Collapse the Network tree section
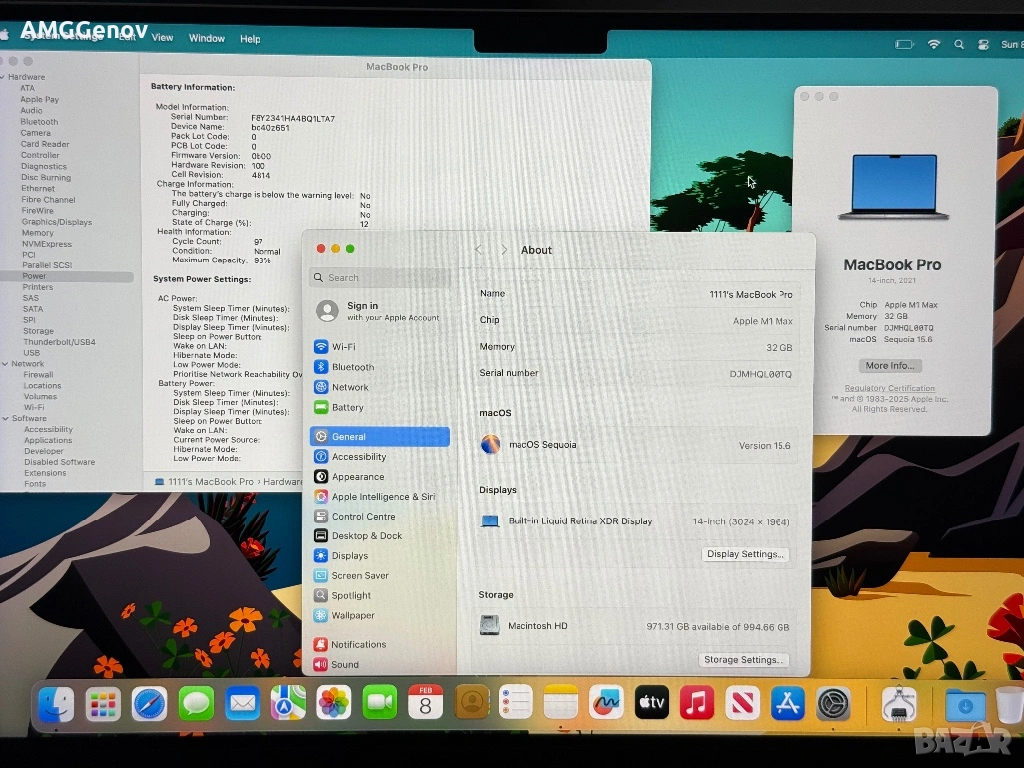Viewport: 1024px width, 768px height. point(4,364)
